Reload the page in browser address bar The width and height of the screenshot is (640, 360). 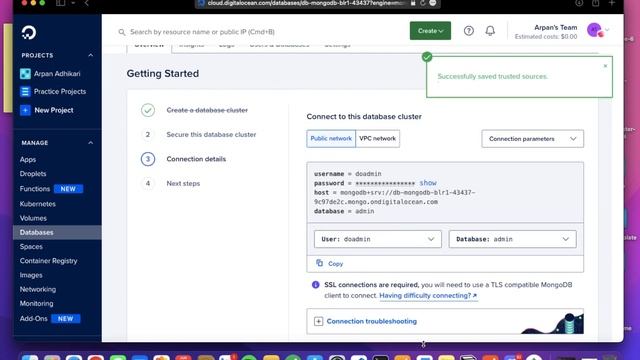pos(422,3)
